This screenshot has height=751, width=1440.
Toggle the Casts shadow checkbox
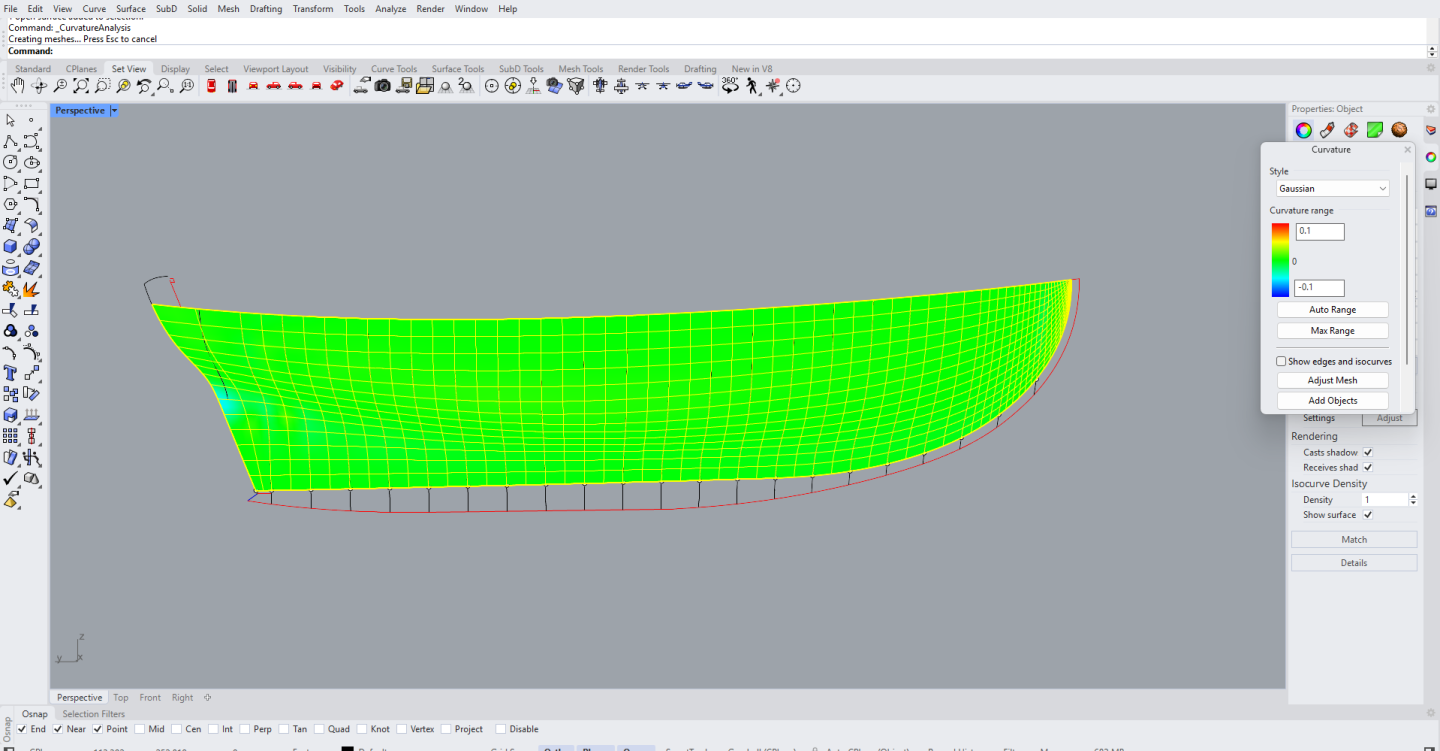pos(1368,453)
